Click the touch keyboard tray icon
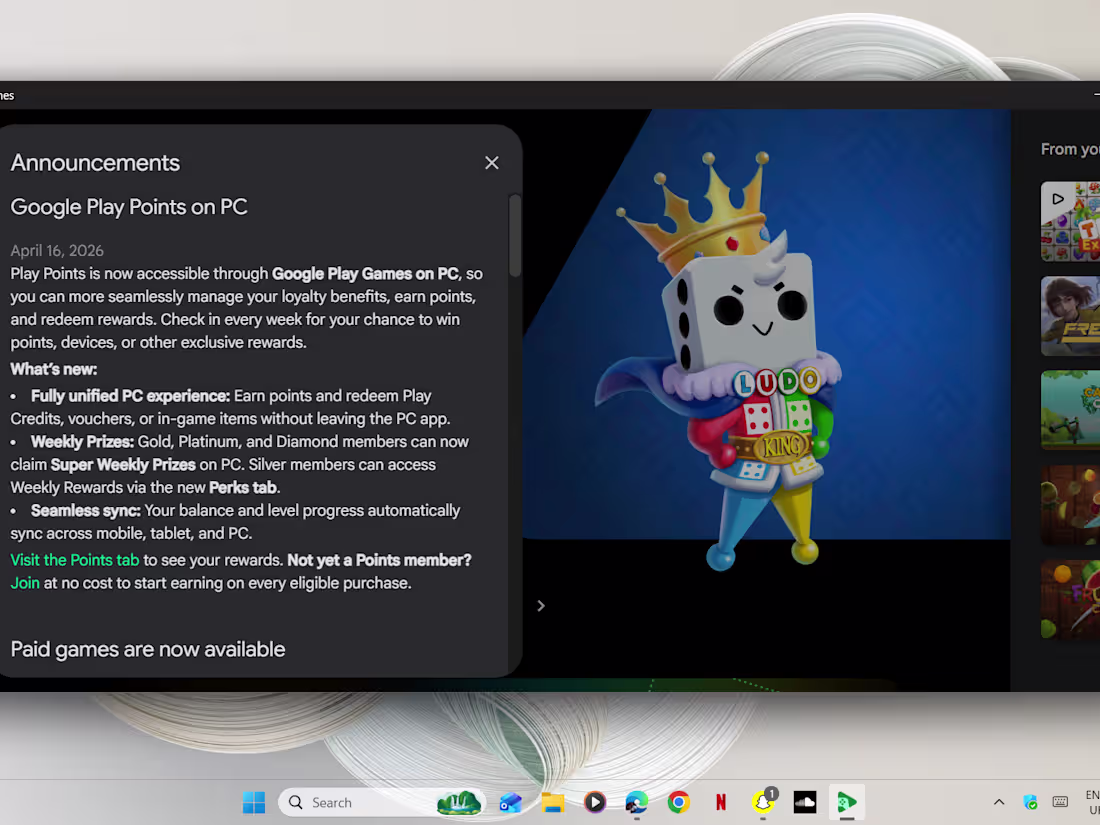 tap(1061, 802)
